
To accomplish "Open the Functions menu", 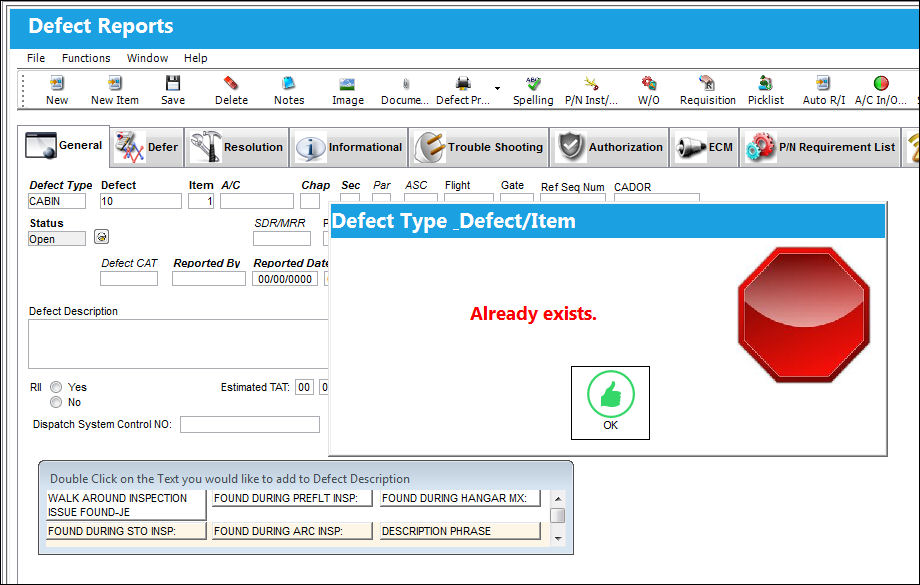I will tap(86, 58).
